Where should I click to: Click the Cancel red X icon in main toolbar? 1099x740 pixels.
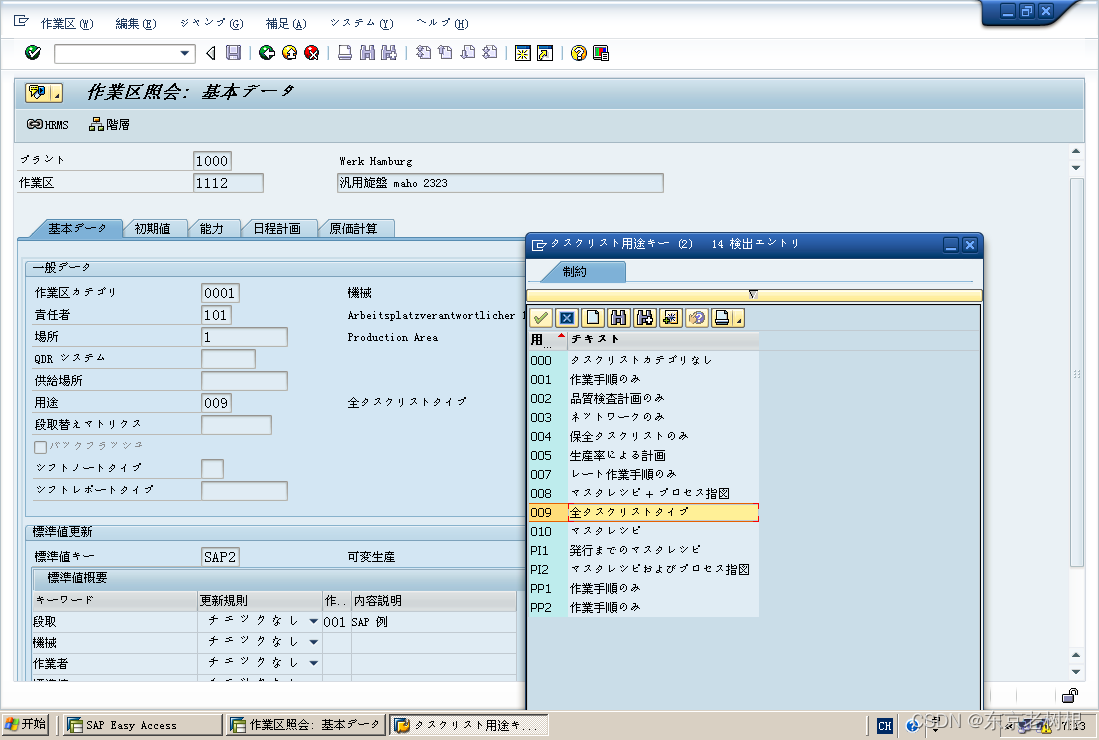[311, 53]
